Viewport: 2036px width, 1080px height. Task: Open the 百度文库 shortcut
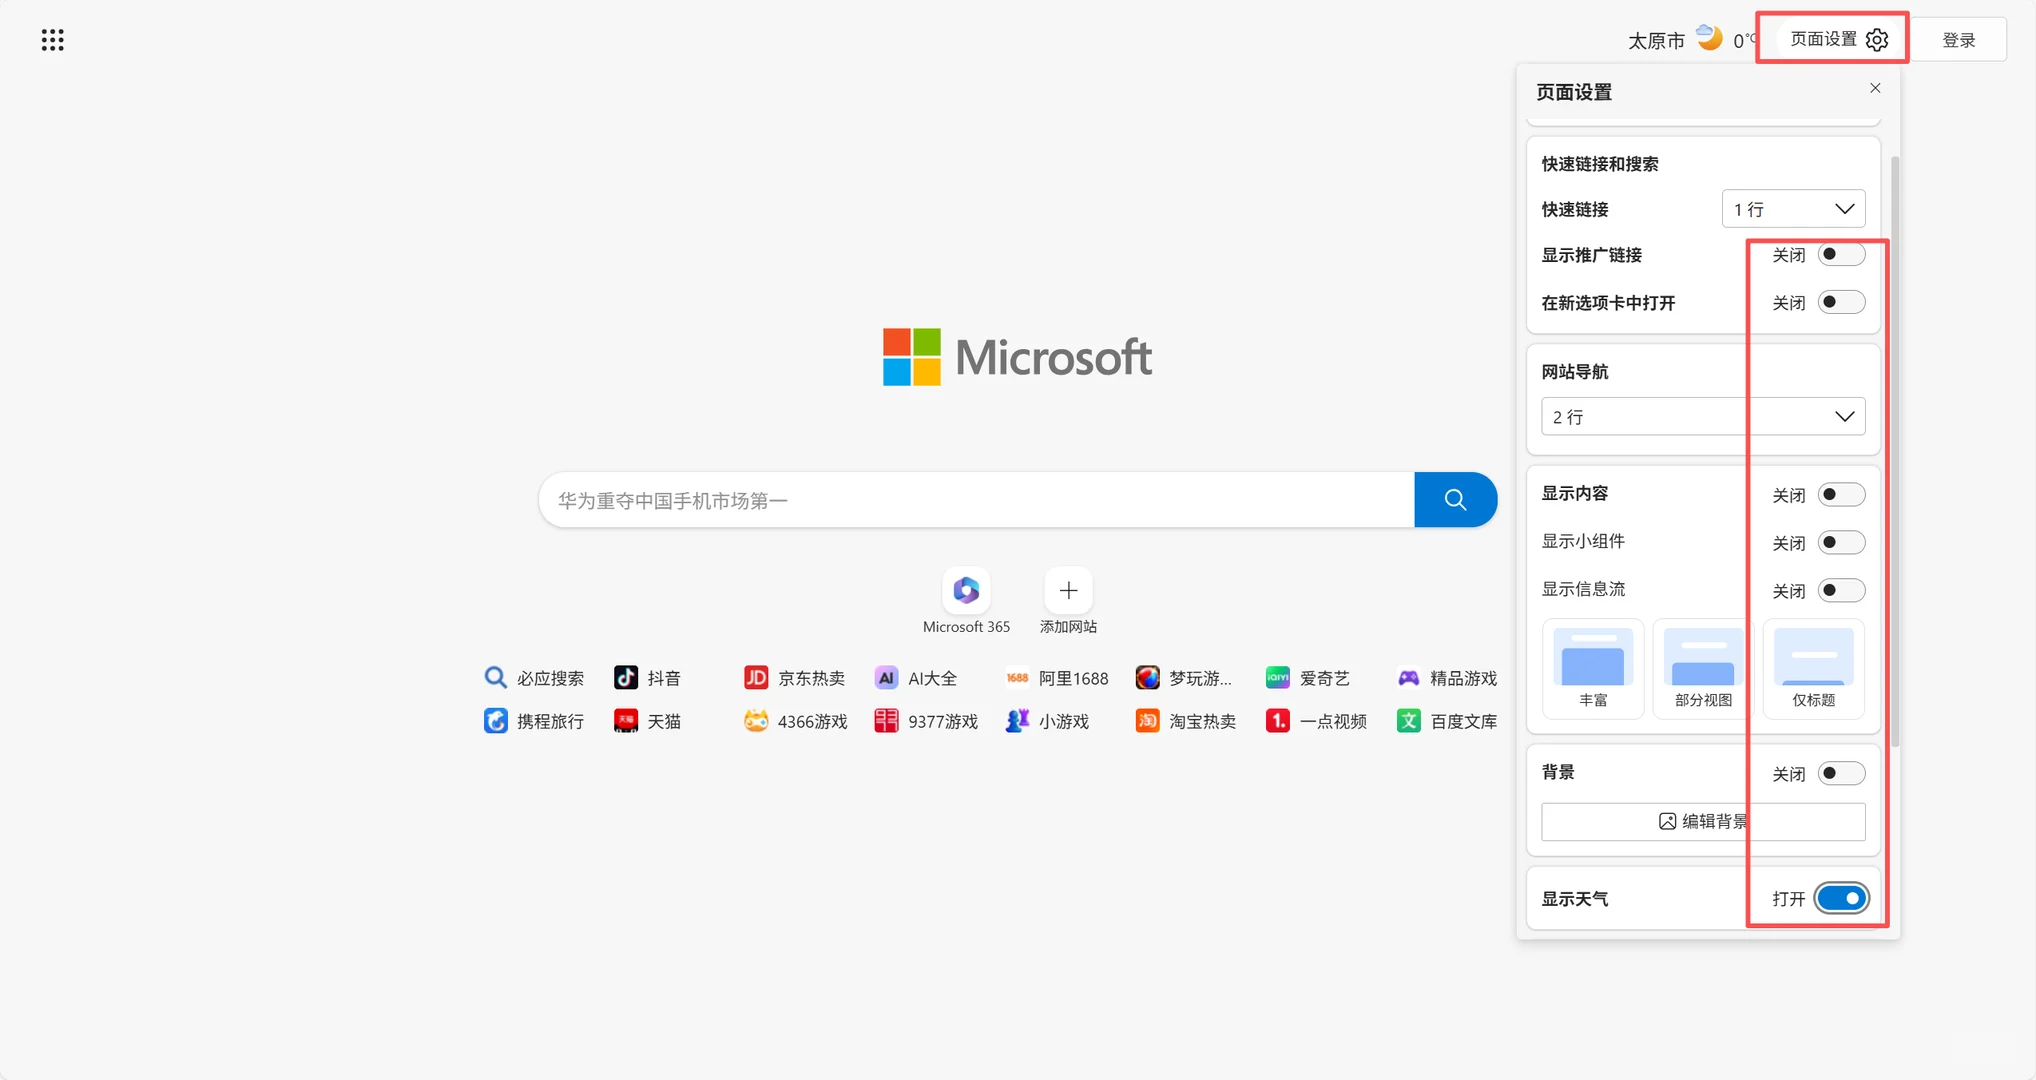click(x=1408, y=721)
